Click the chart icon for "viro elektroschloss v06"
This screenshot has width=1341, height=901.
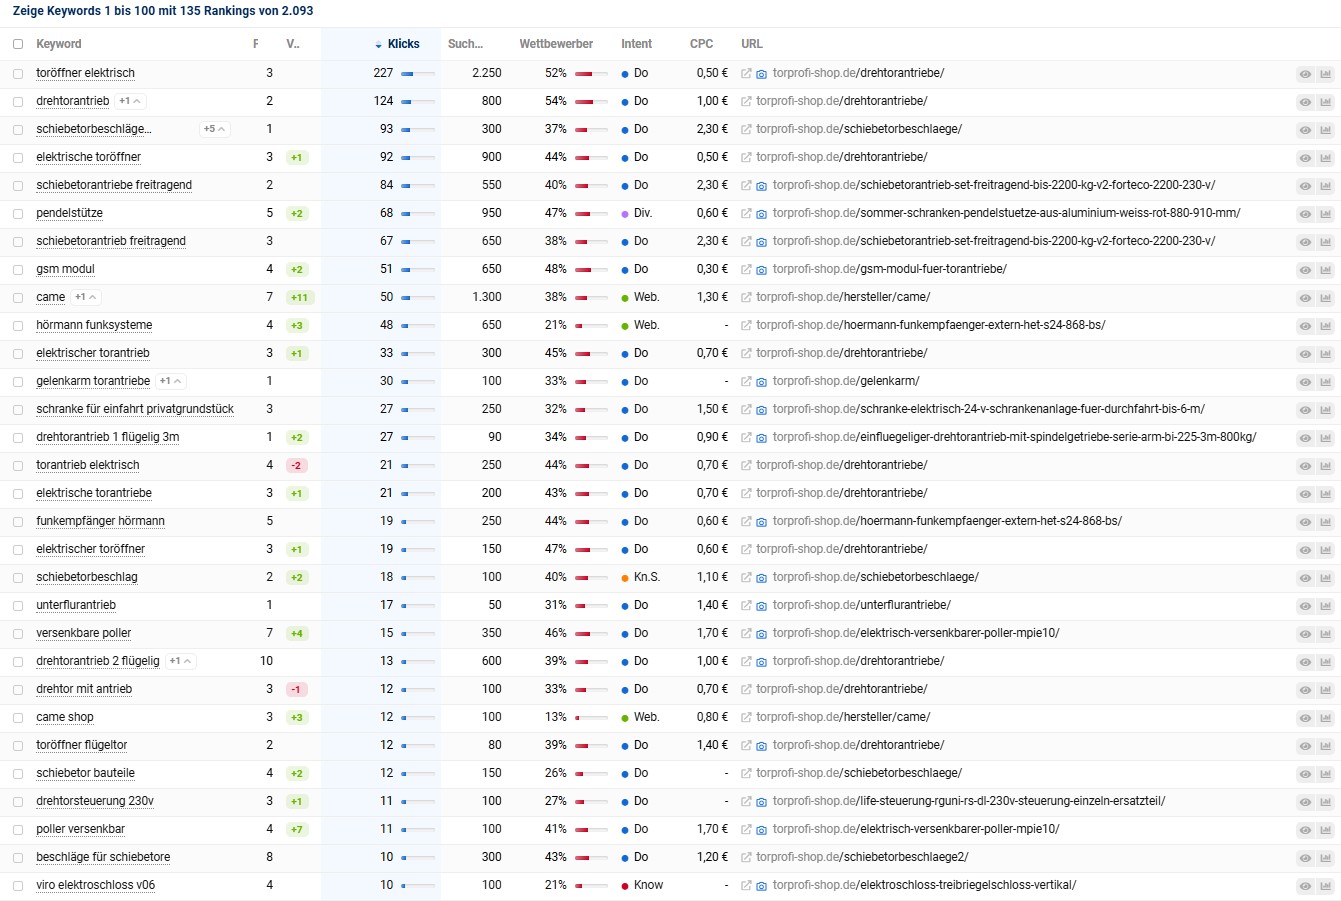coord(1326,885)
